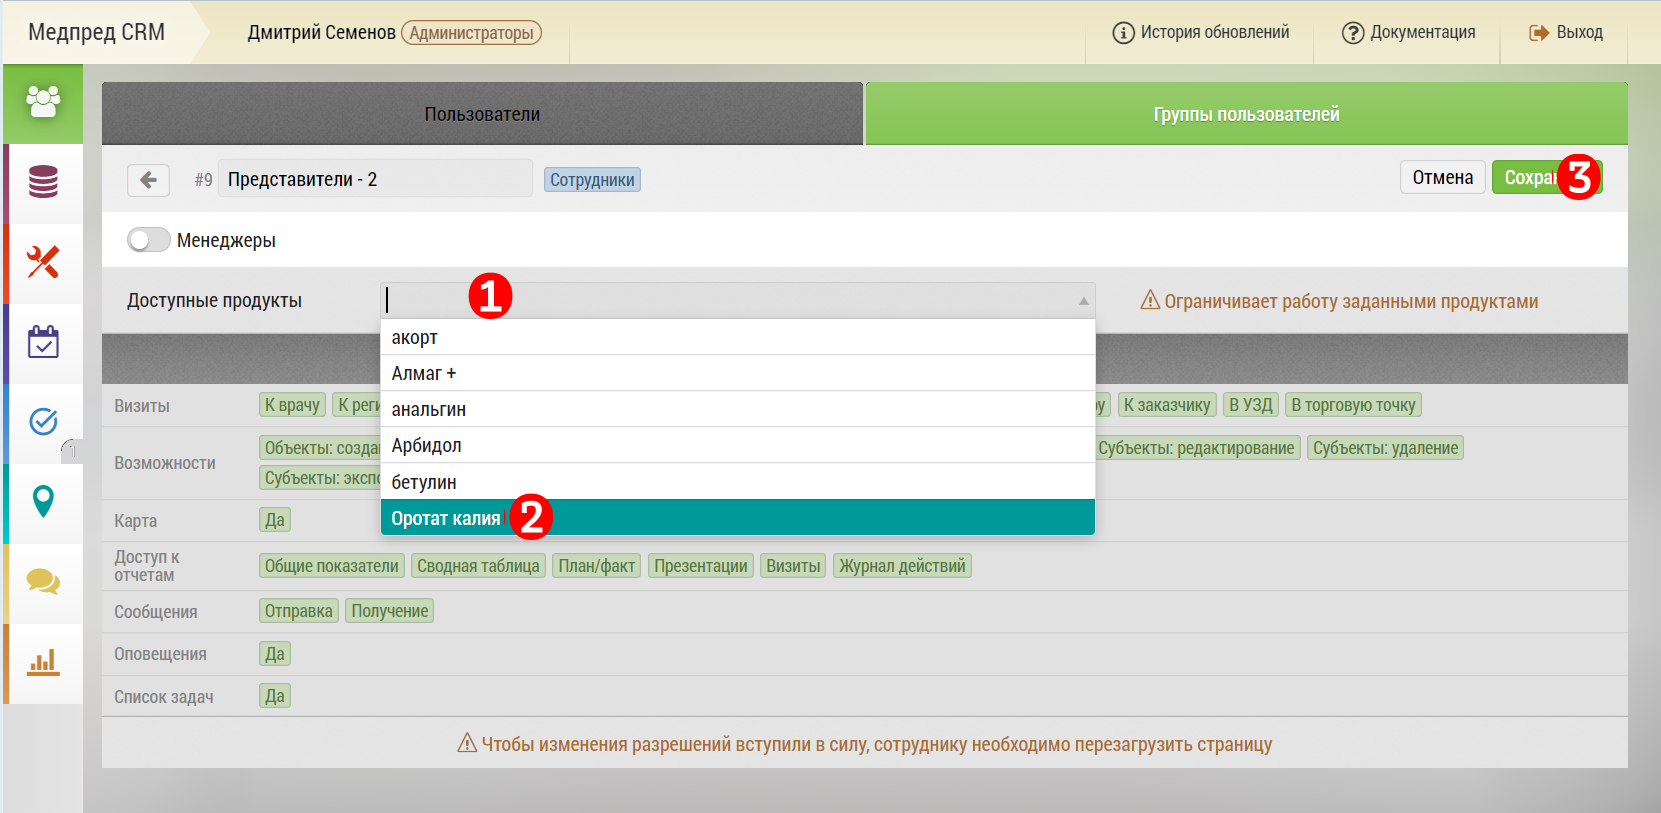Select акорт from product list
The image size is (1661, 813).
click(738, 337)
